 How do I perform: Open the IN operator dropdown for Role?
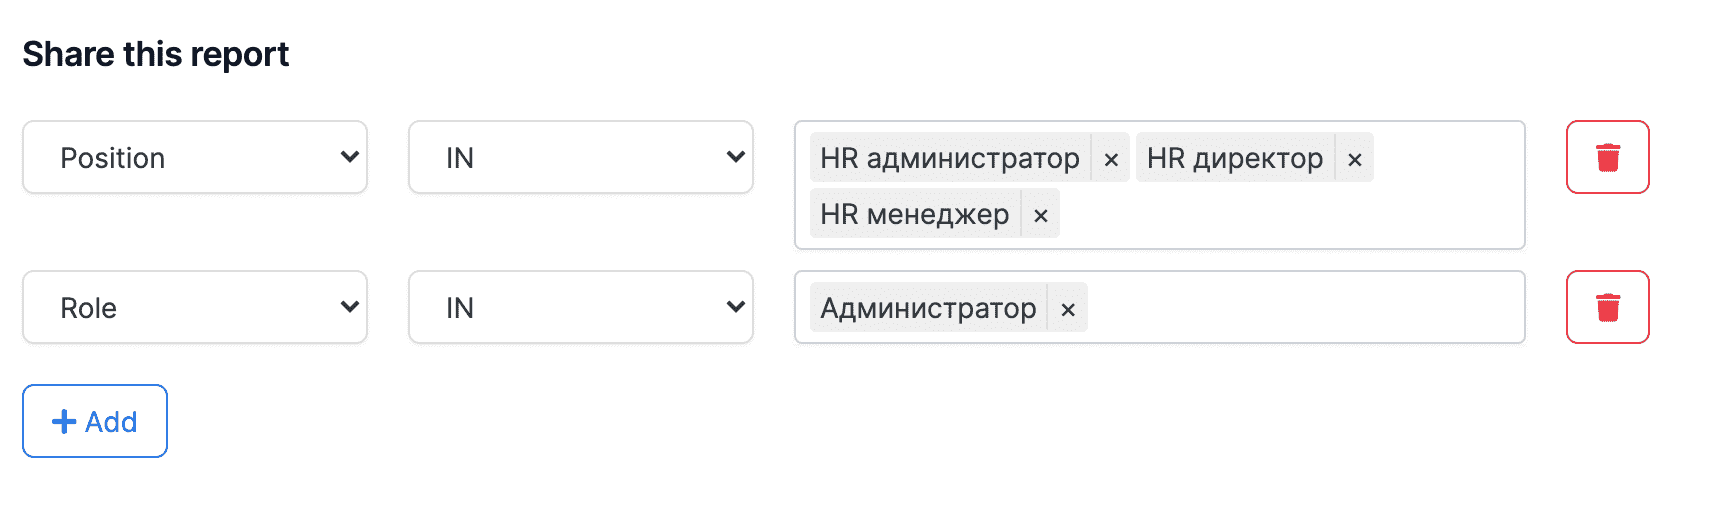[x=580, y=307]
